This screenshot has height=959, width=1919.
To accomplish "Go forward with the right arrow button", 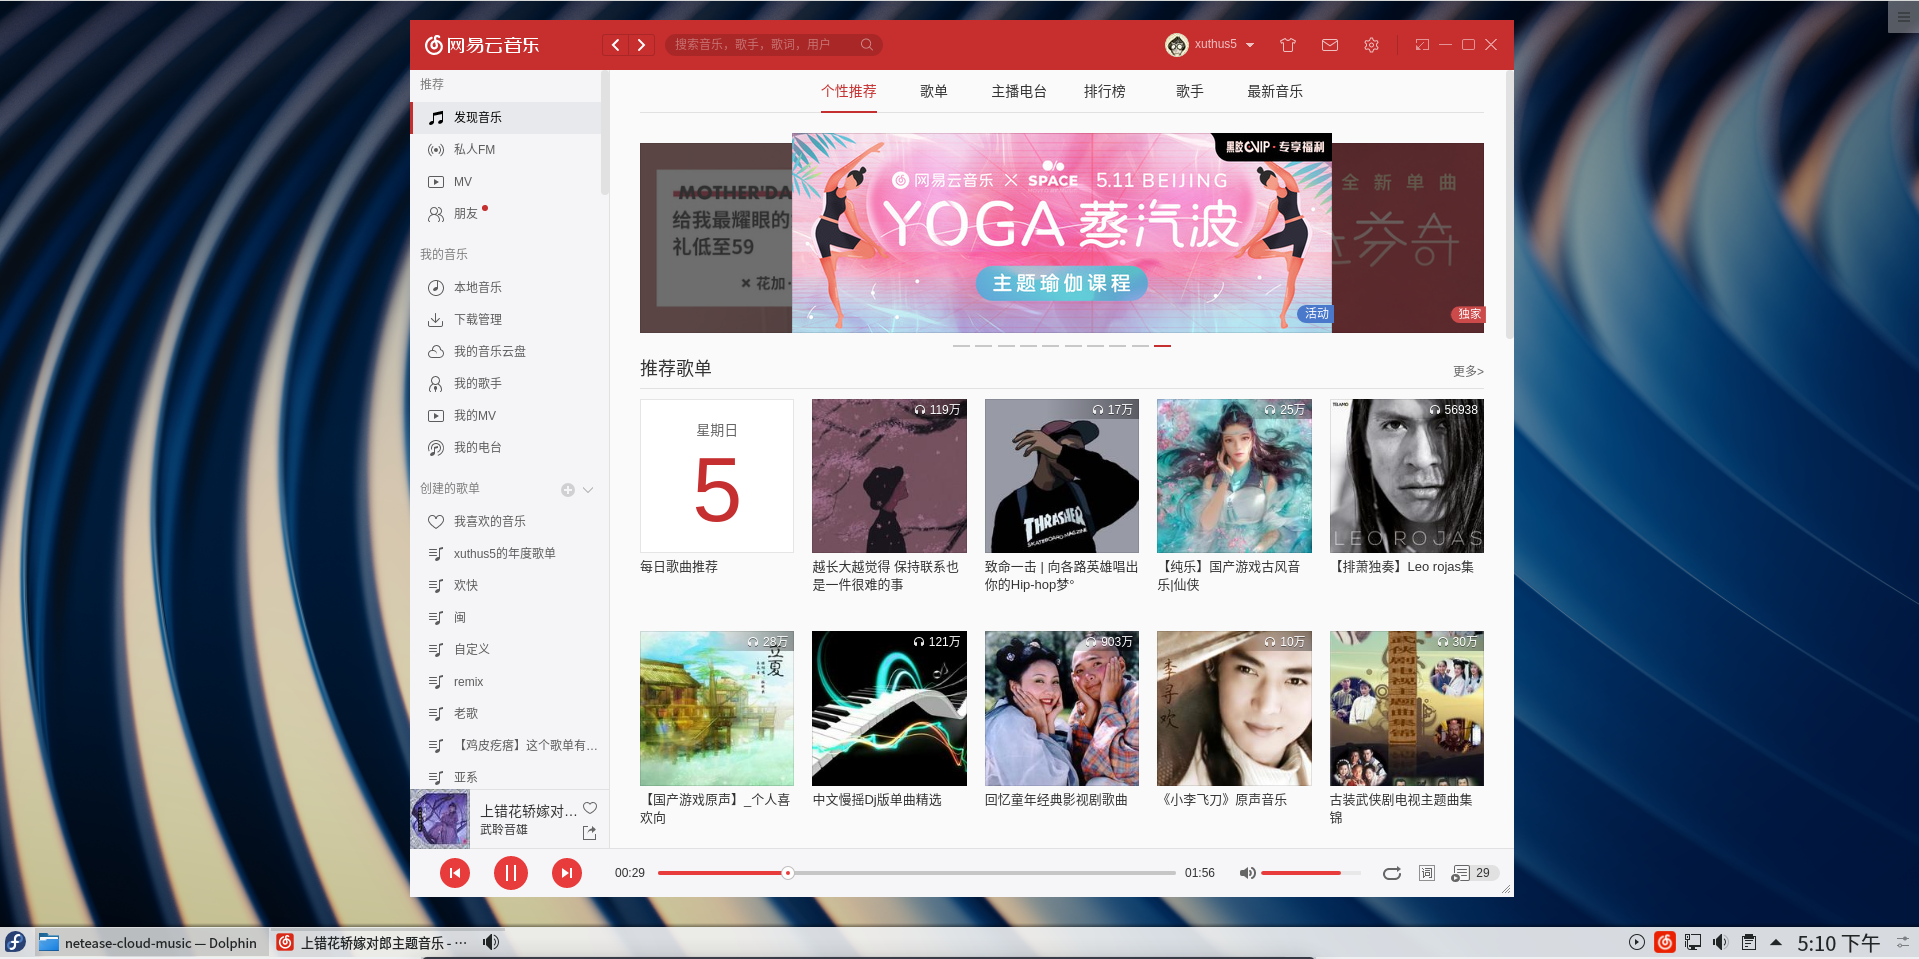I will (x=642, y=45).
